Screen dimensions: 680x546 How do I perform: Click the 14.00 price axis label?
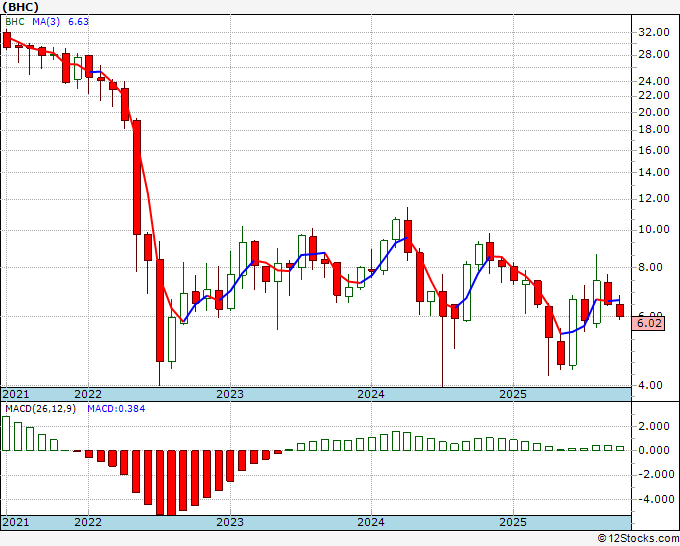(654, 172)
